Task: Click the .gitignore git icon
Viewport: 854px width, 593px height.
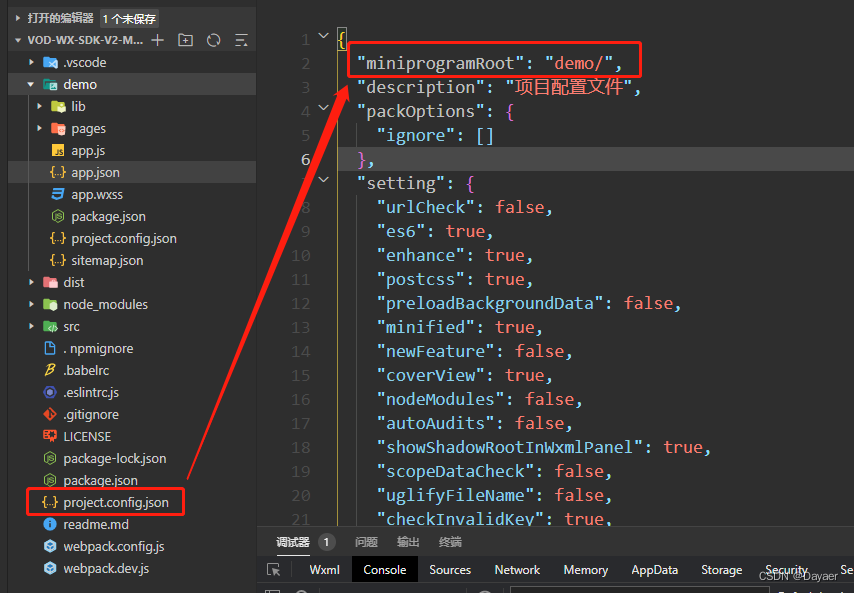Action: point(50,414)
